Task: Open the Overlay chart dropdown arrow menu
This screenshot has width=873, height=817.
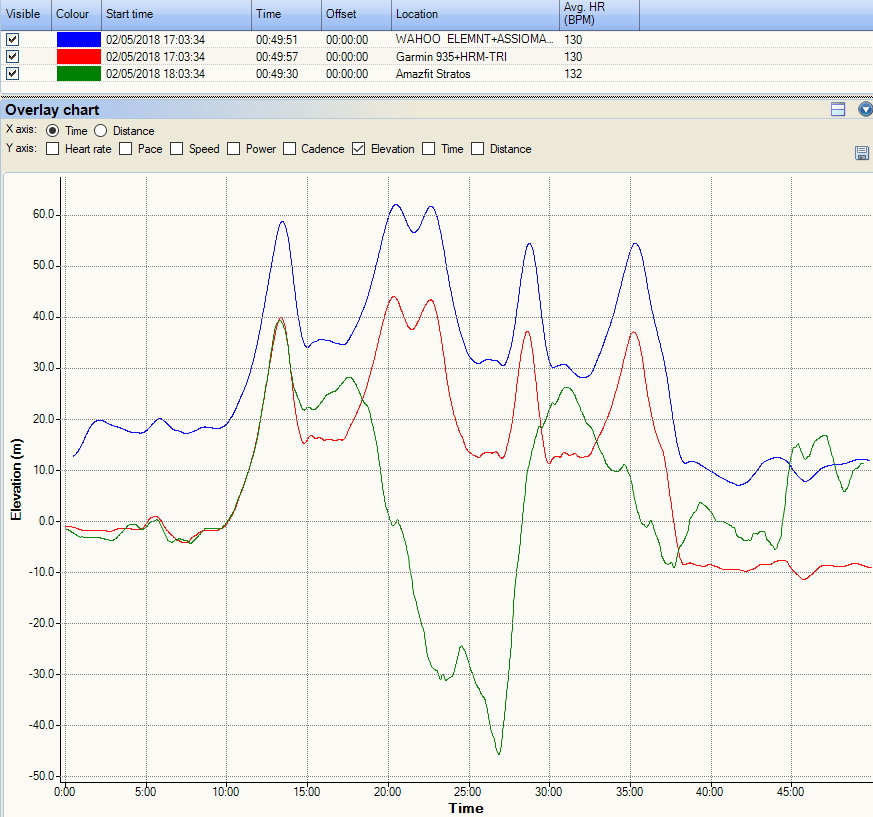Action: (x=864, y=110)
